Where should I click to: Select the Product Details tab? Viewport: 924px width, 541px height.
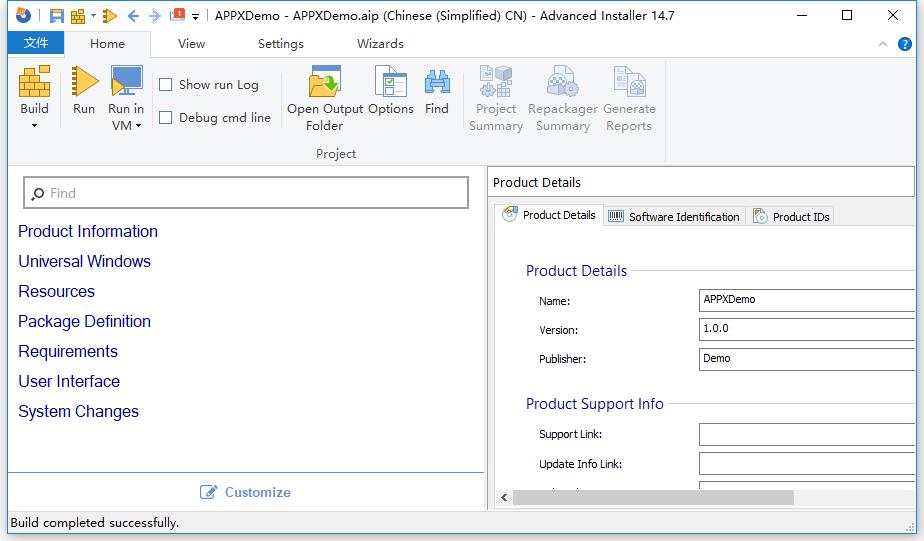[549, 215]
